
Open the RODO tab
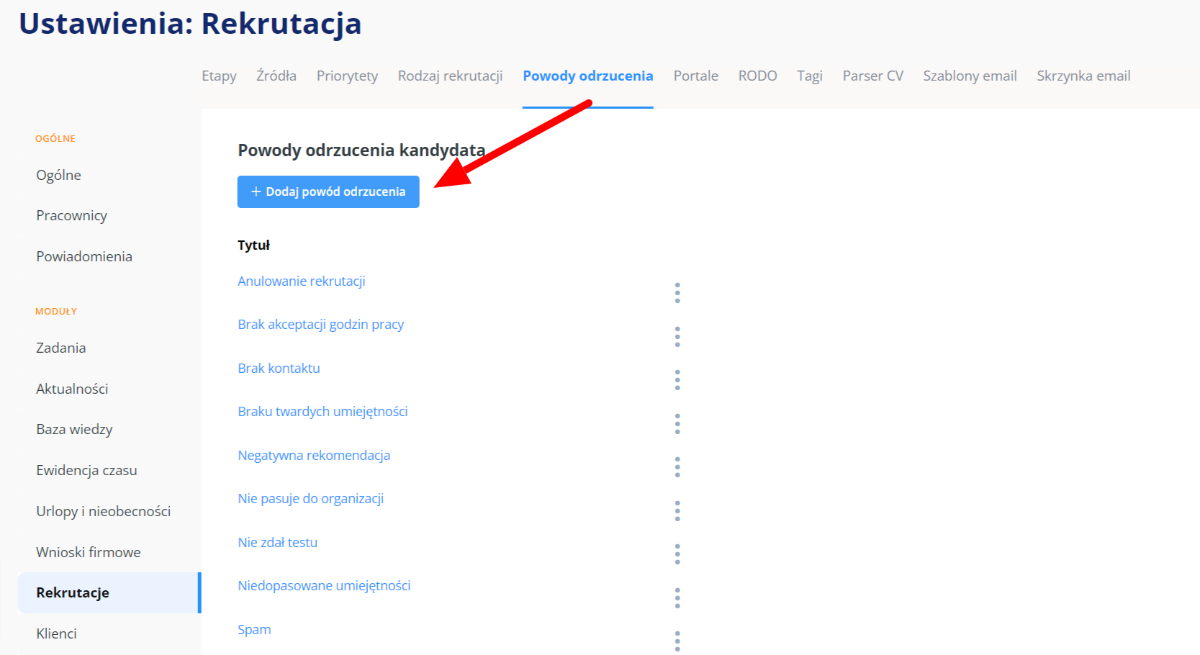tap(757, 76)
